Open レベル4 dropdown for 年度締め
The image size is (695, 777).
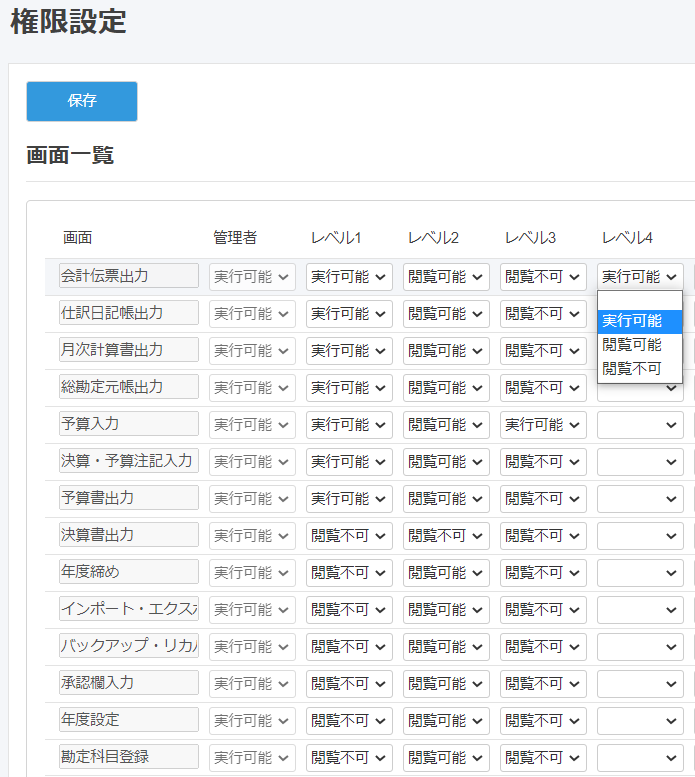click(640, 573)
